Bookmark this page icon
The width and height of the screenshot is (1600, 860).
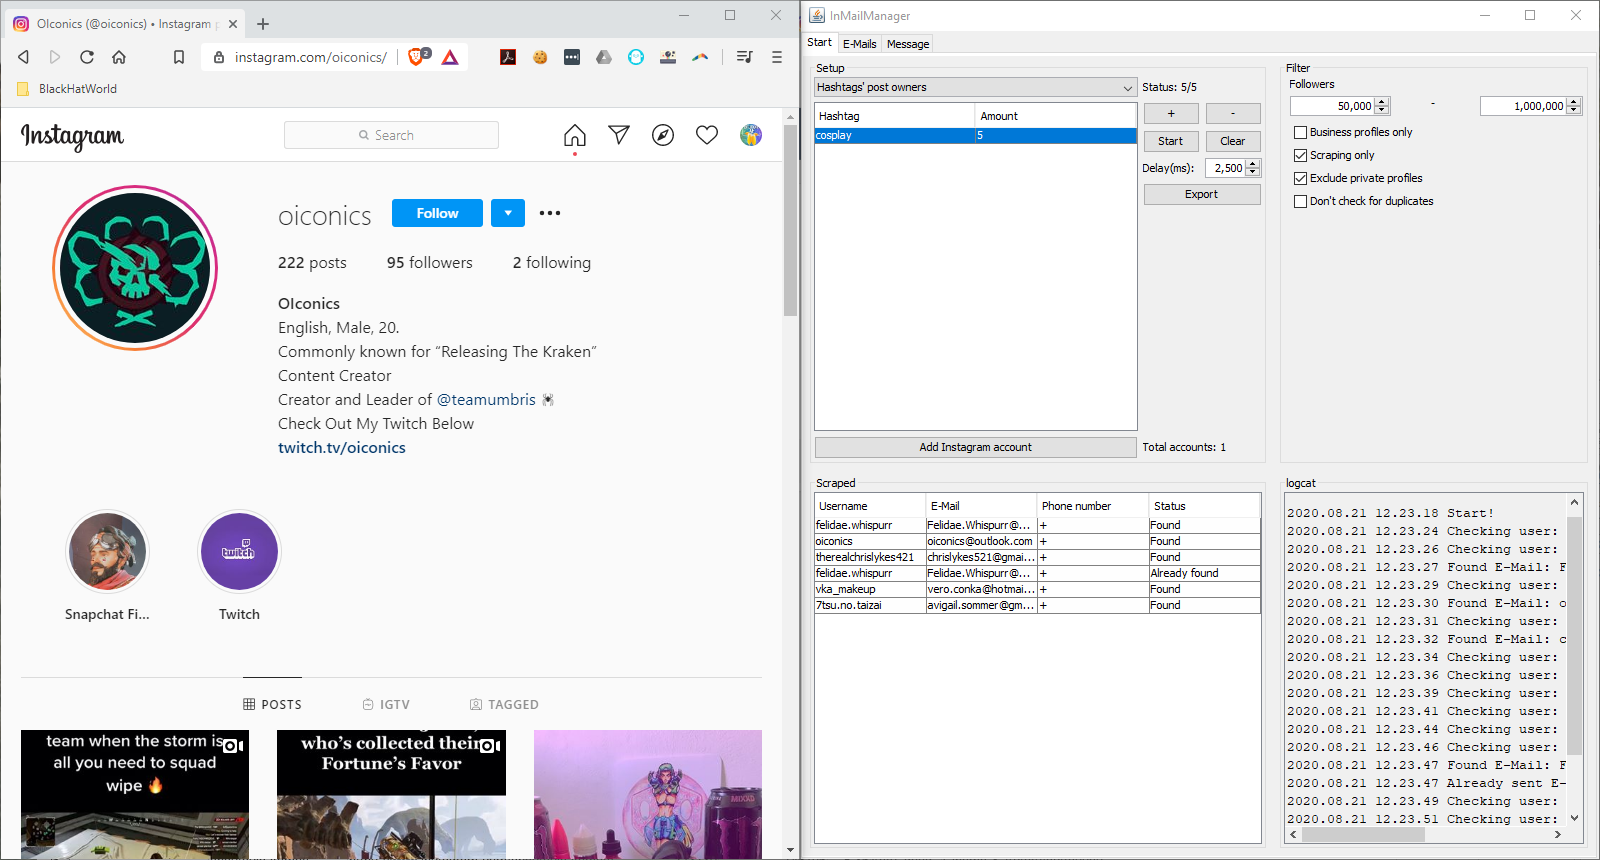[x=179, y=57]
